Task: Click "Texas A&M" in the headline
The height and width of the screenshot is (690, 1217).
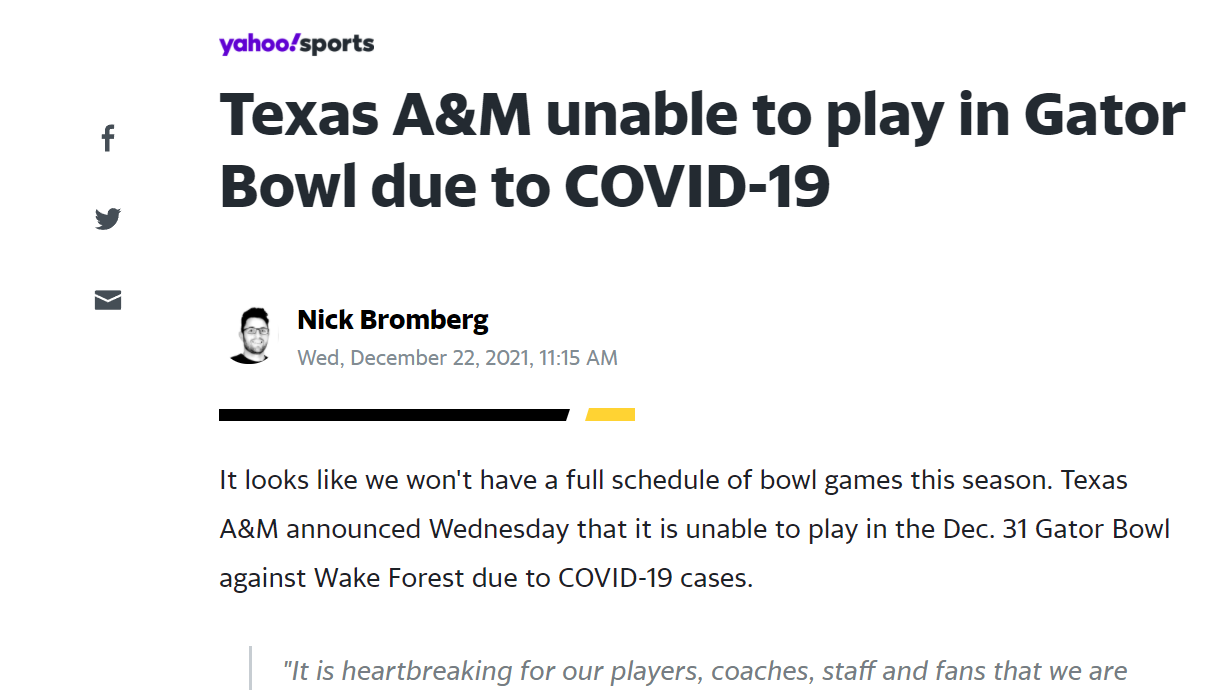Action: coord(376,116)
